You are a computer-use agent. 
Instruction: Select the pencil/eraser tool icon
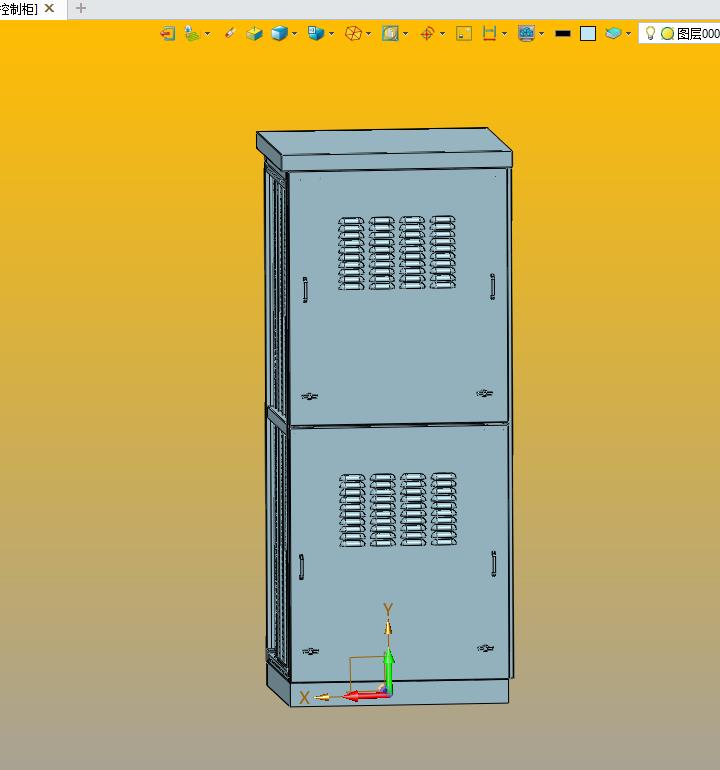pos(230,33)
